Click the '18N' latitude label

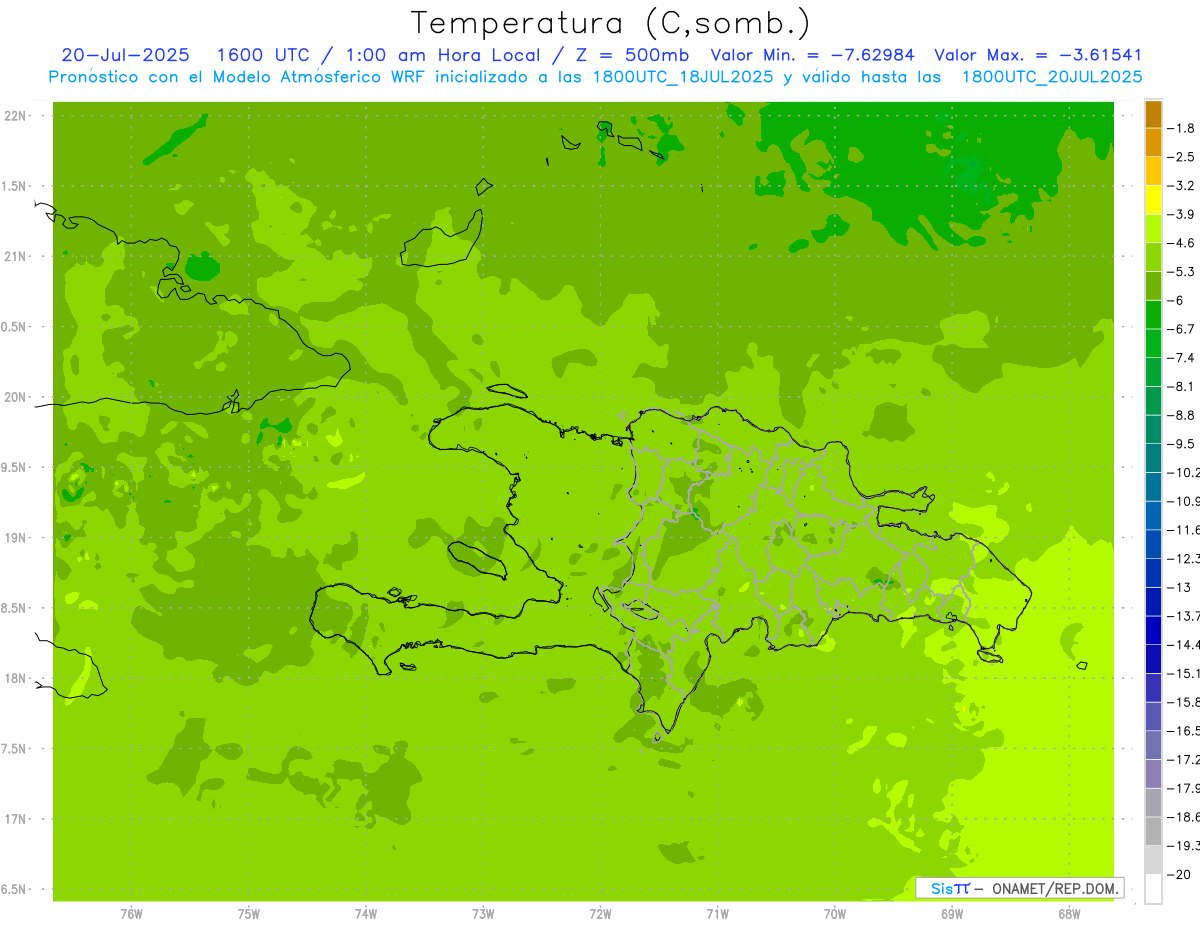point(15,678)
